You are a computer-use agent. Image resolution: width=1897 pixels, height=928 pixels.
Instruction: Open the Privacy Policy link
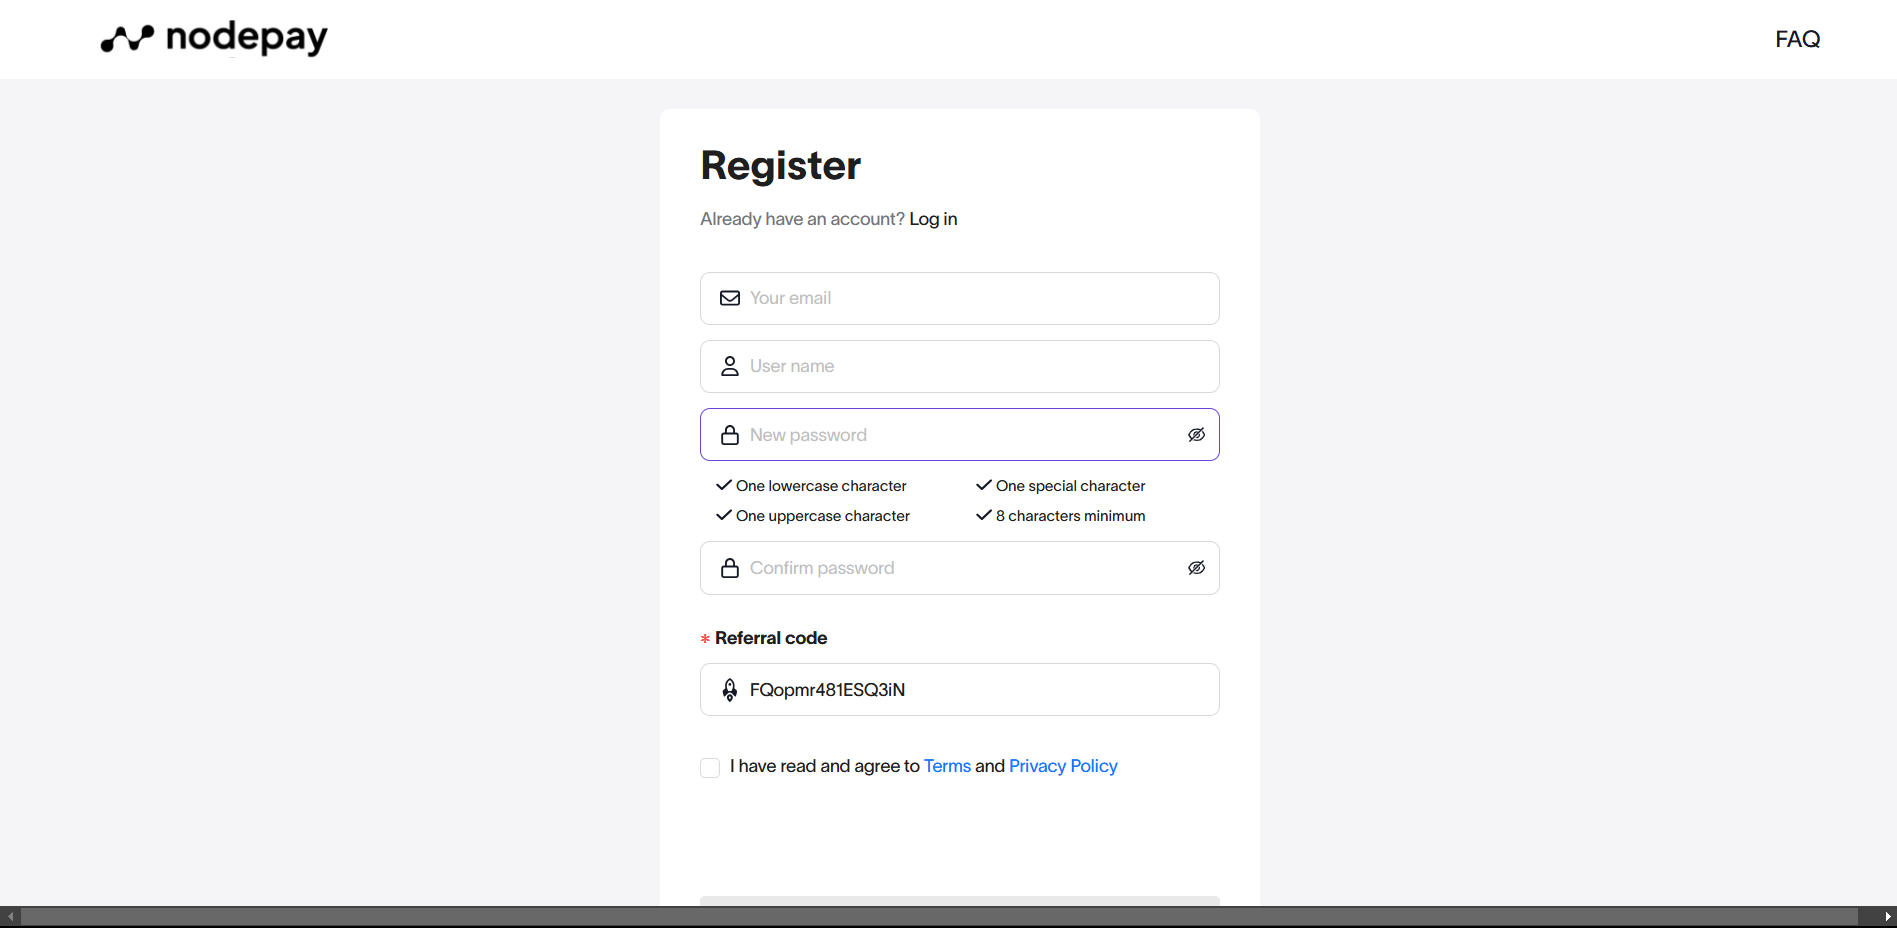[1063, 765]
